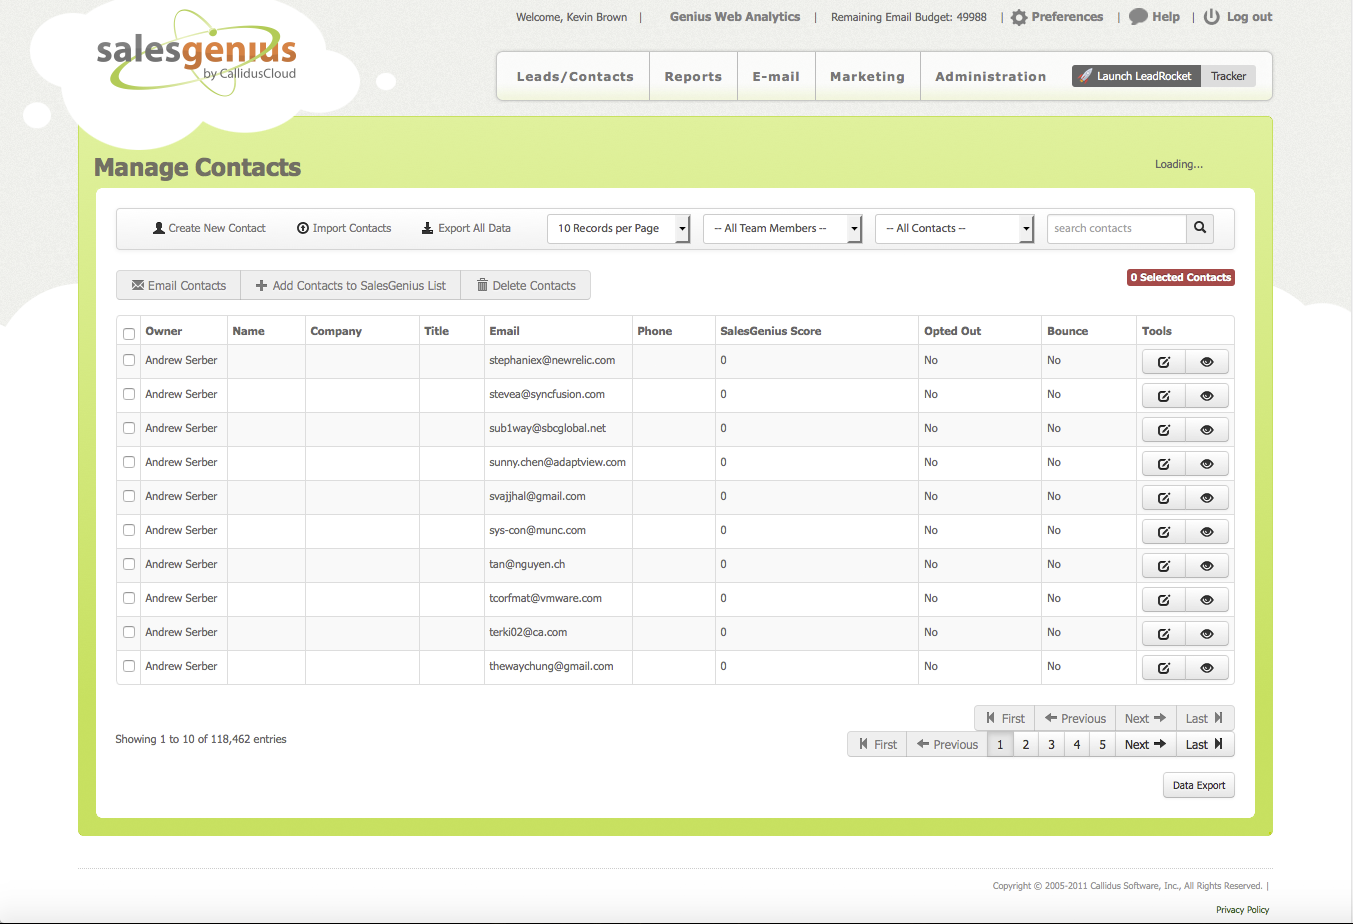View details of sunny.chen@adaptview.com using eye icon
1353x924 pixels.
pyautogui.click(x=1207, y=463)
